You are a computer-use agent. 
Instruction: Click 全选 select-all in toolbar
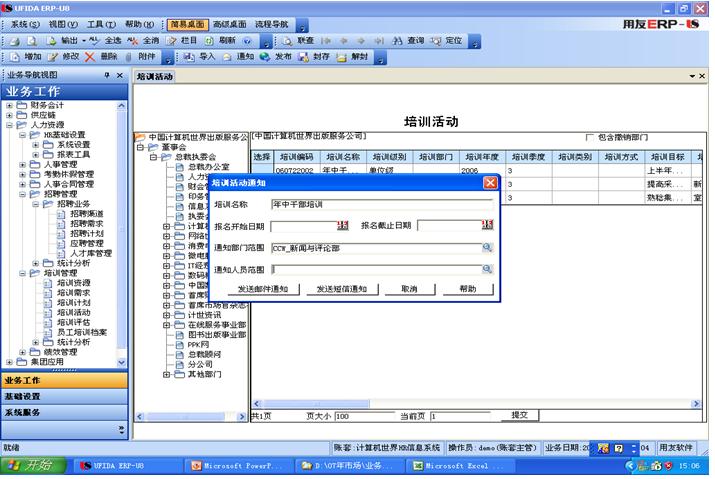point(105,41)
